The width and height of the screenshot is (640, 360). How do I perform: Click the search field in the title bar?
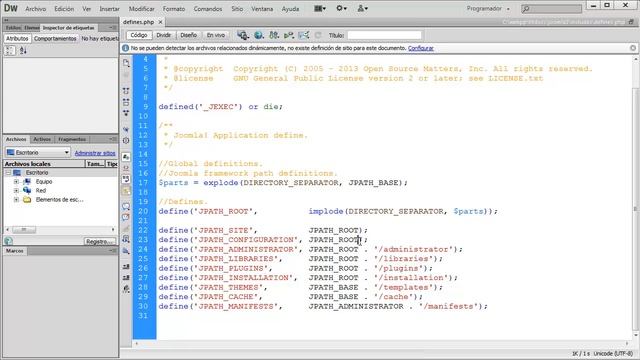pos(551,9)
